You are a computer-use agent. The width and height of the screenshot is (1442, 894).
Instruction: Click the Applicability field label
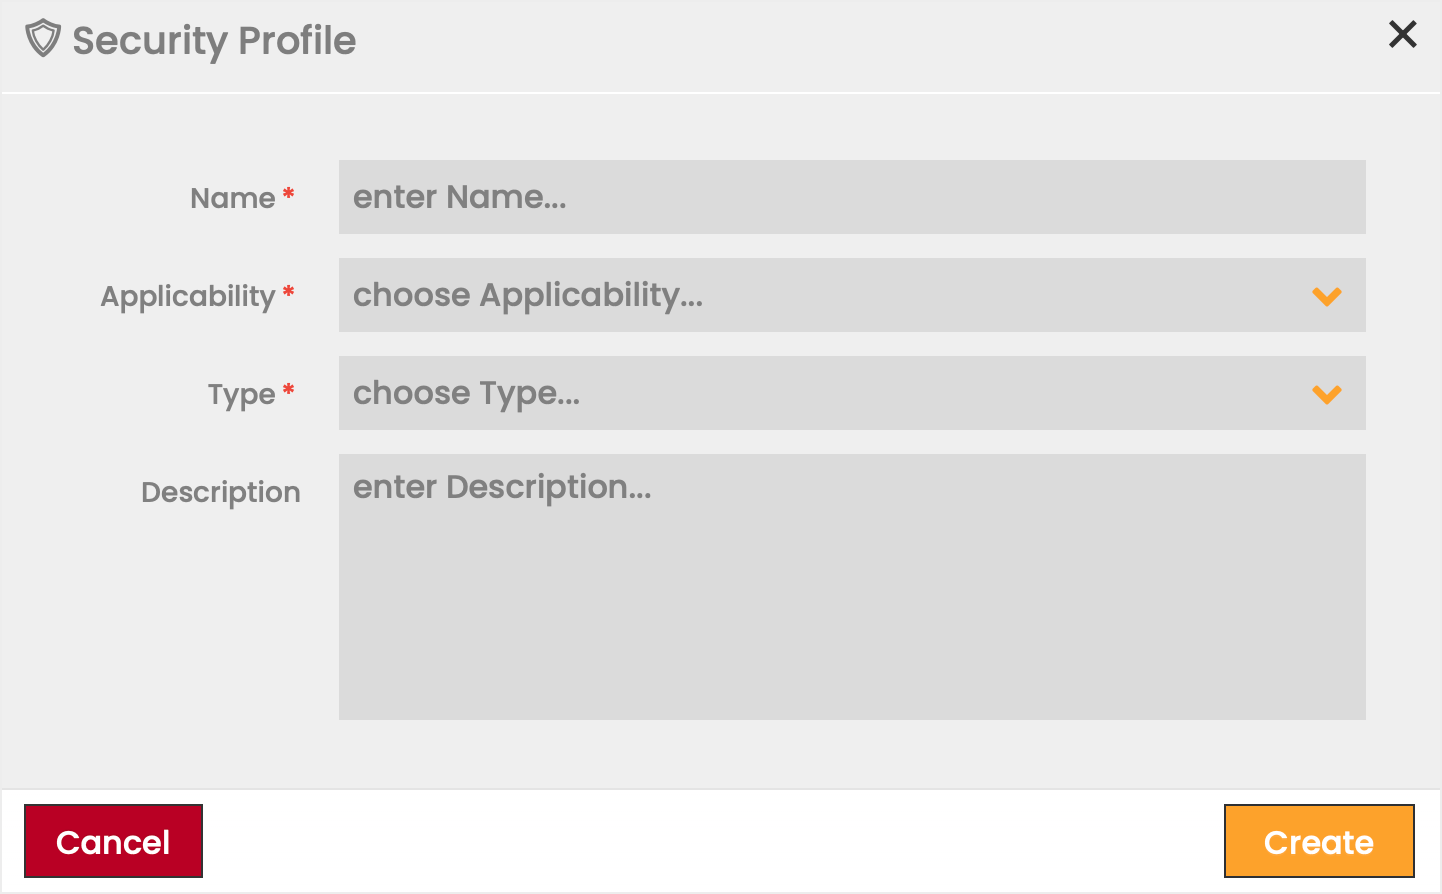(188, 296)
